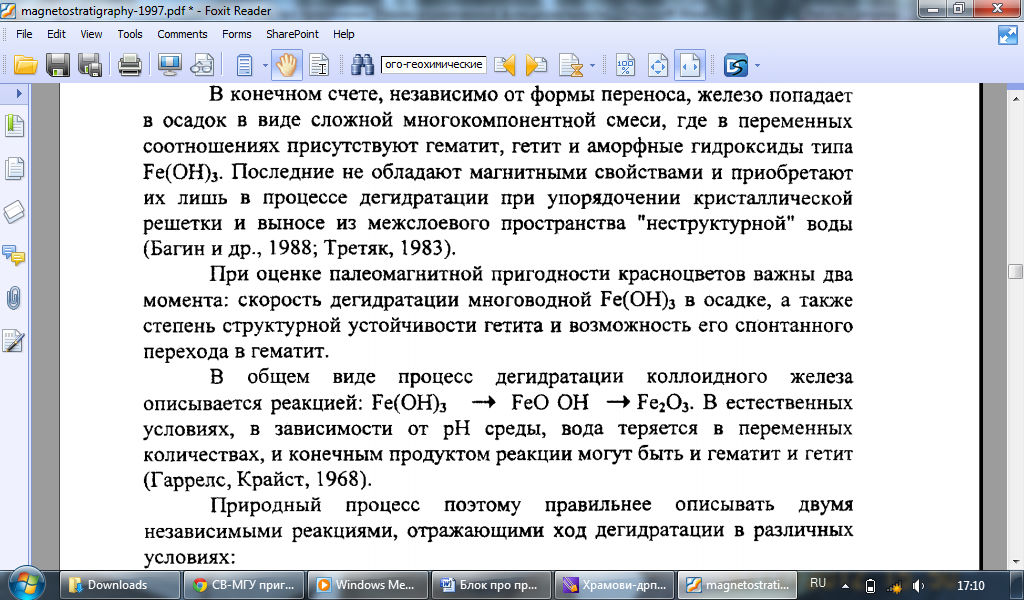Click the network tray icon

point(894,586)
